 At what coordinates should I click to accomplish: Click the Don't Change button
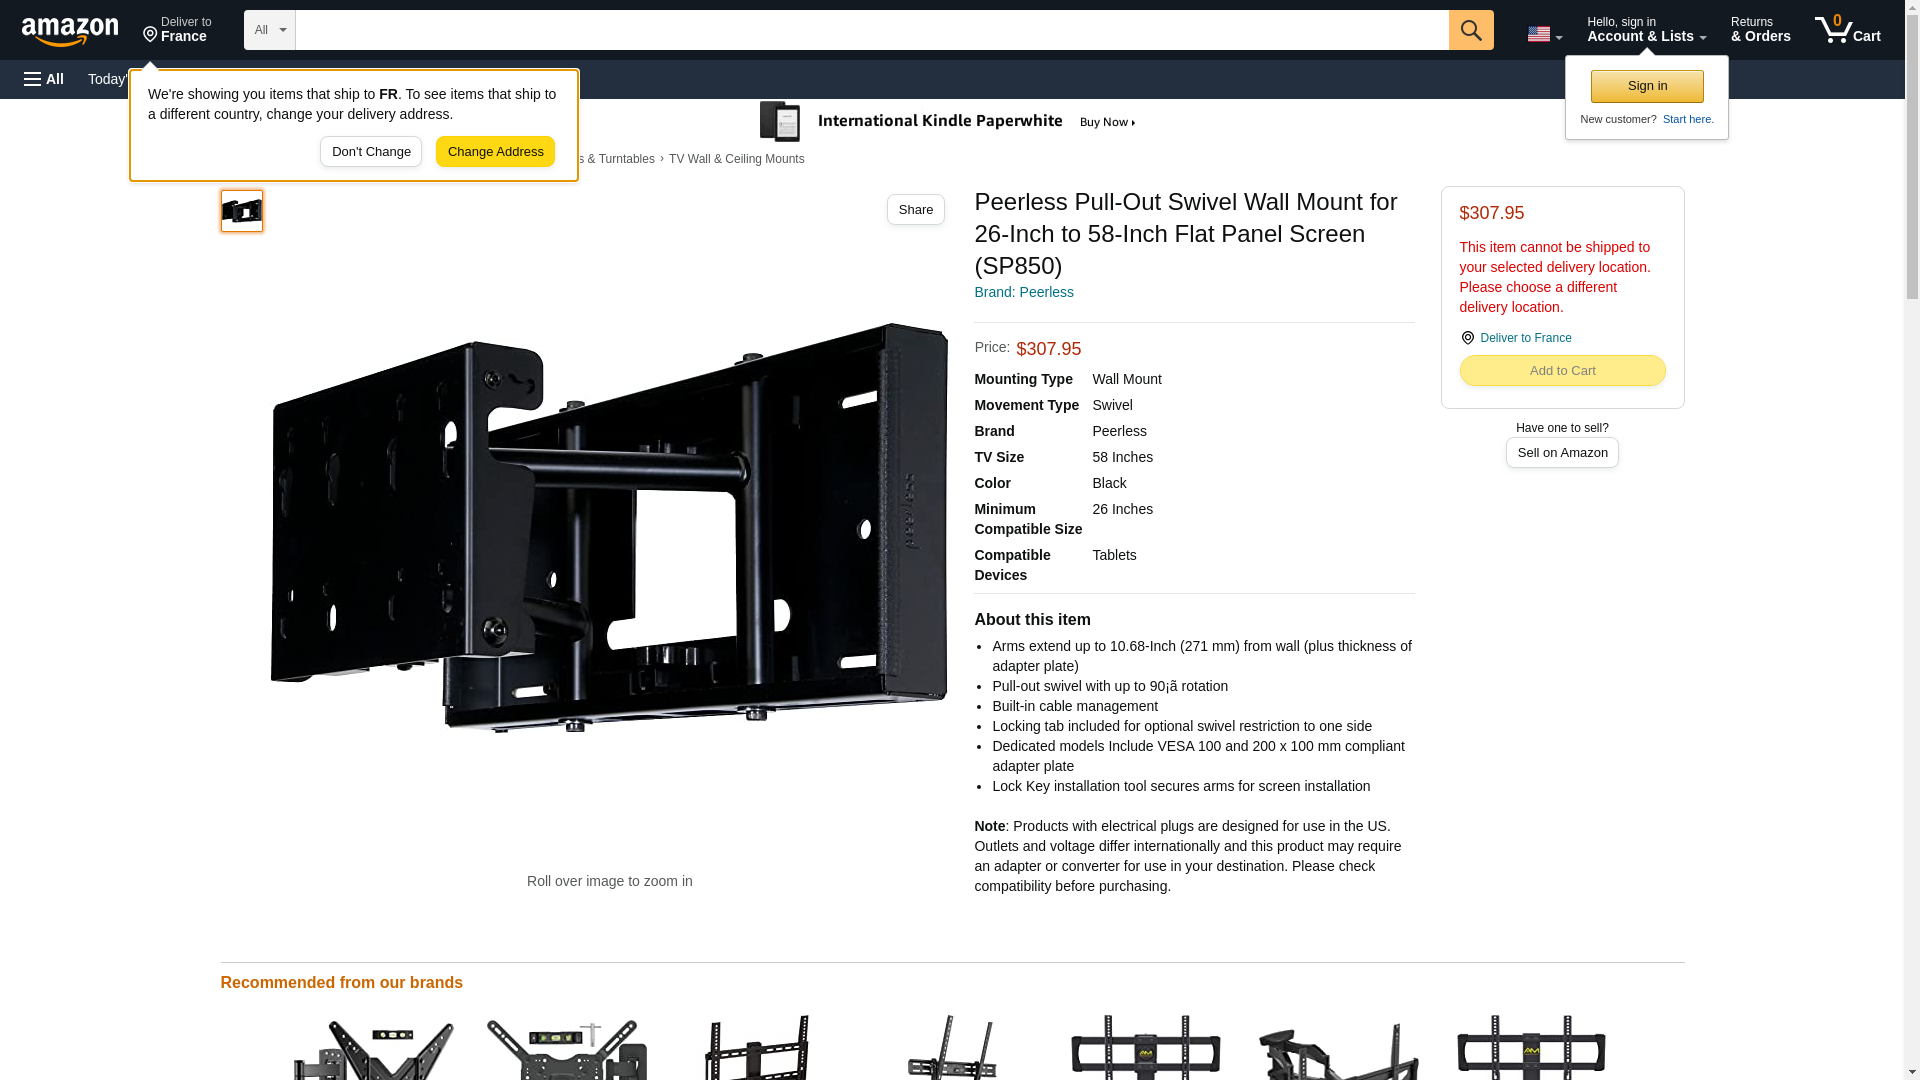(x=371, y=152)
